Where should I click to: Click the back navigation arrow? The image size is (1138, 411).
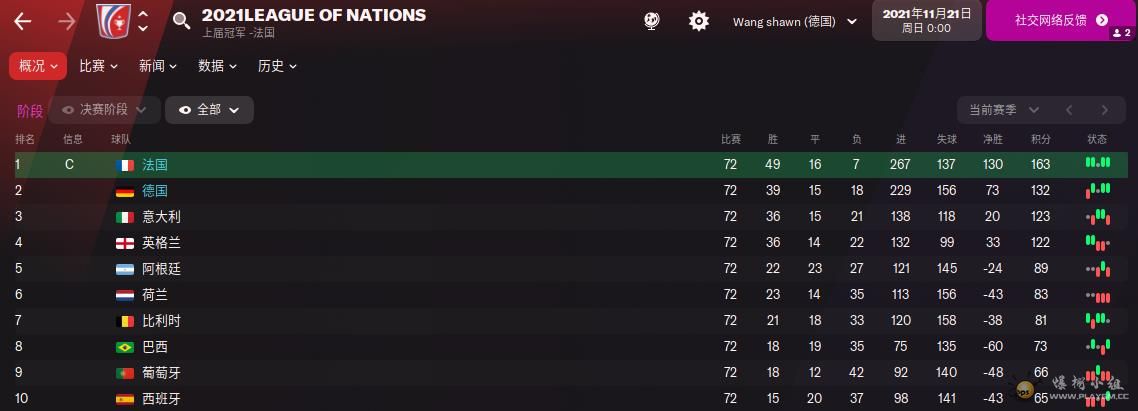23,21
